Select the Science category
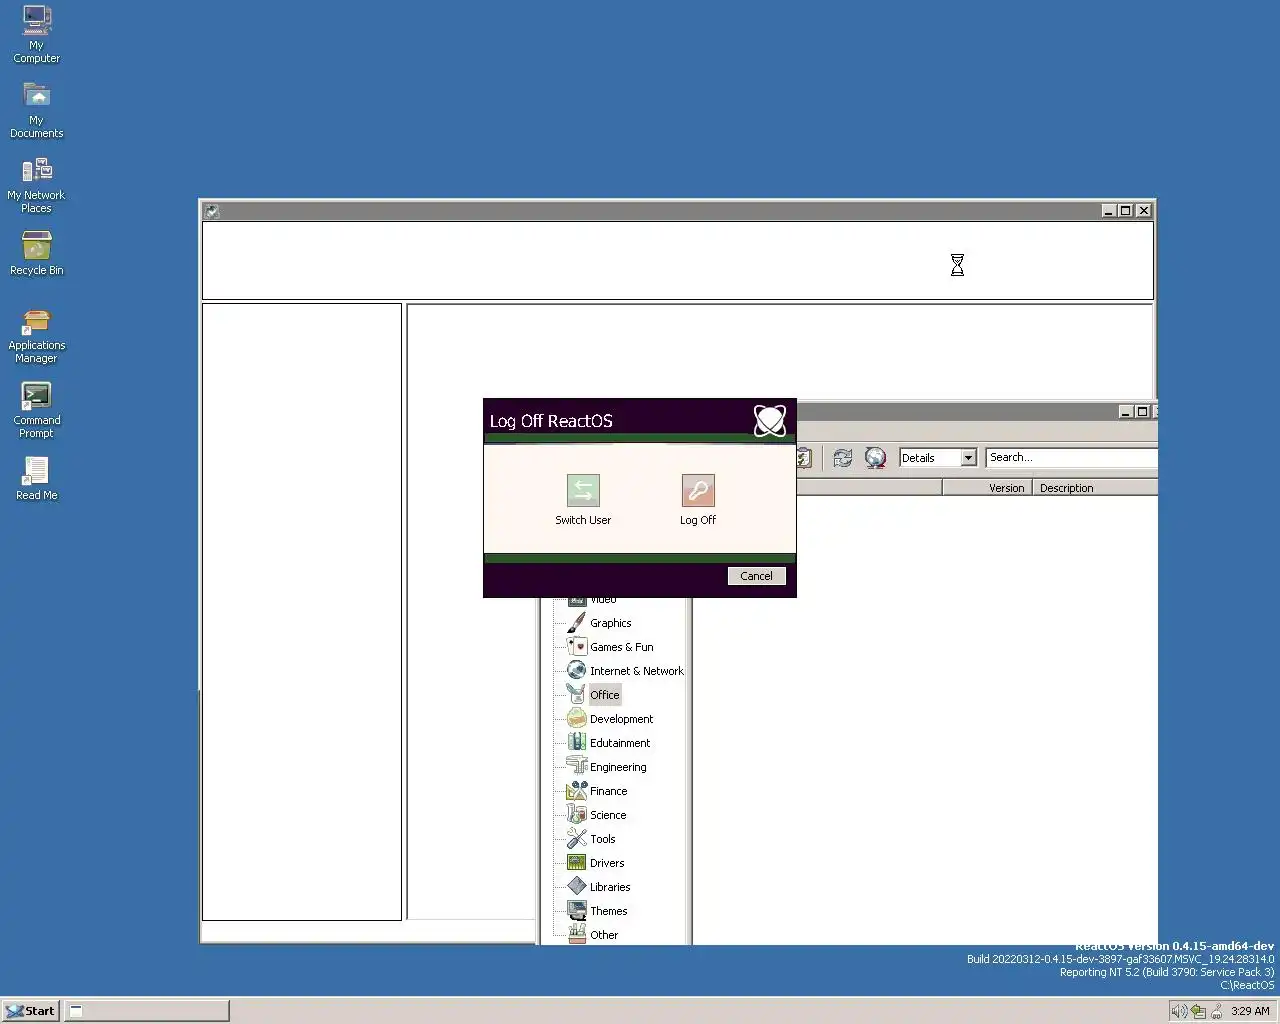The width and height of the screenshot is (1280, 1024). tap(608, 815)
